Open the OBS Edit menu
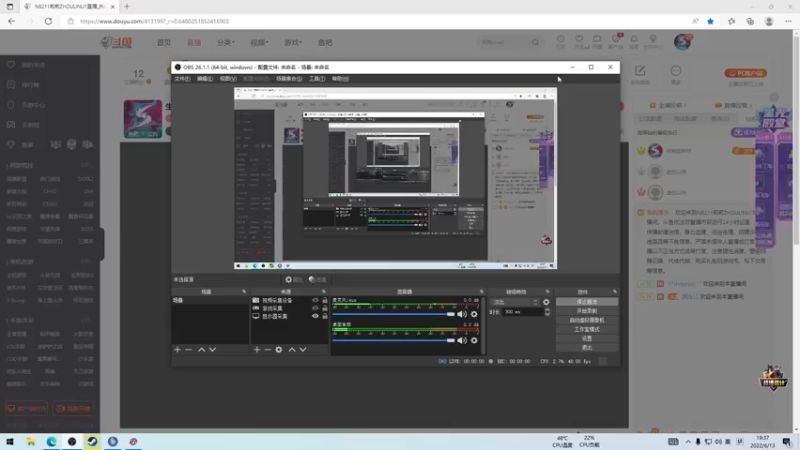This screenshot has height=450, width=800. 205,79
